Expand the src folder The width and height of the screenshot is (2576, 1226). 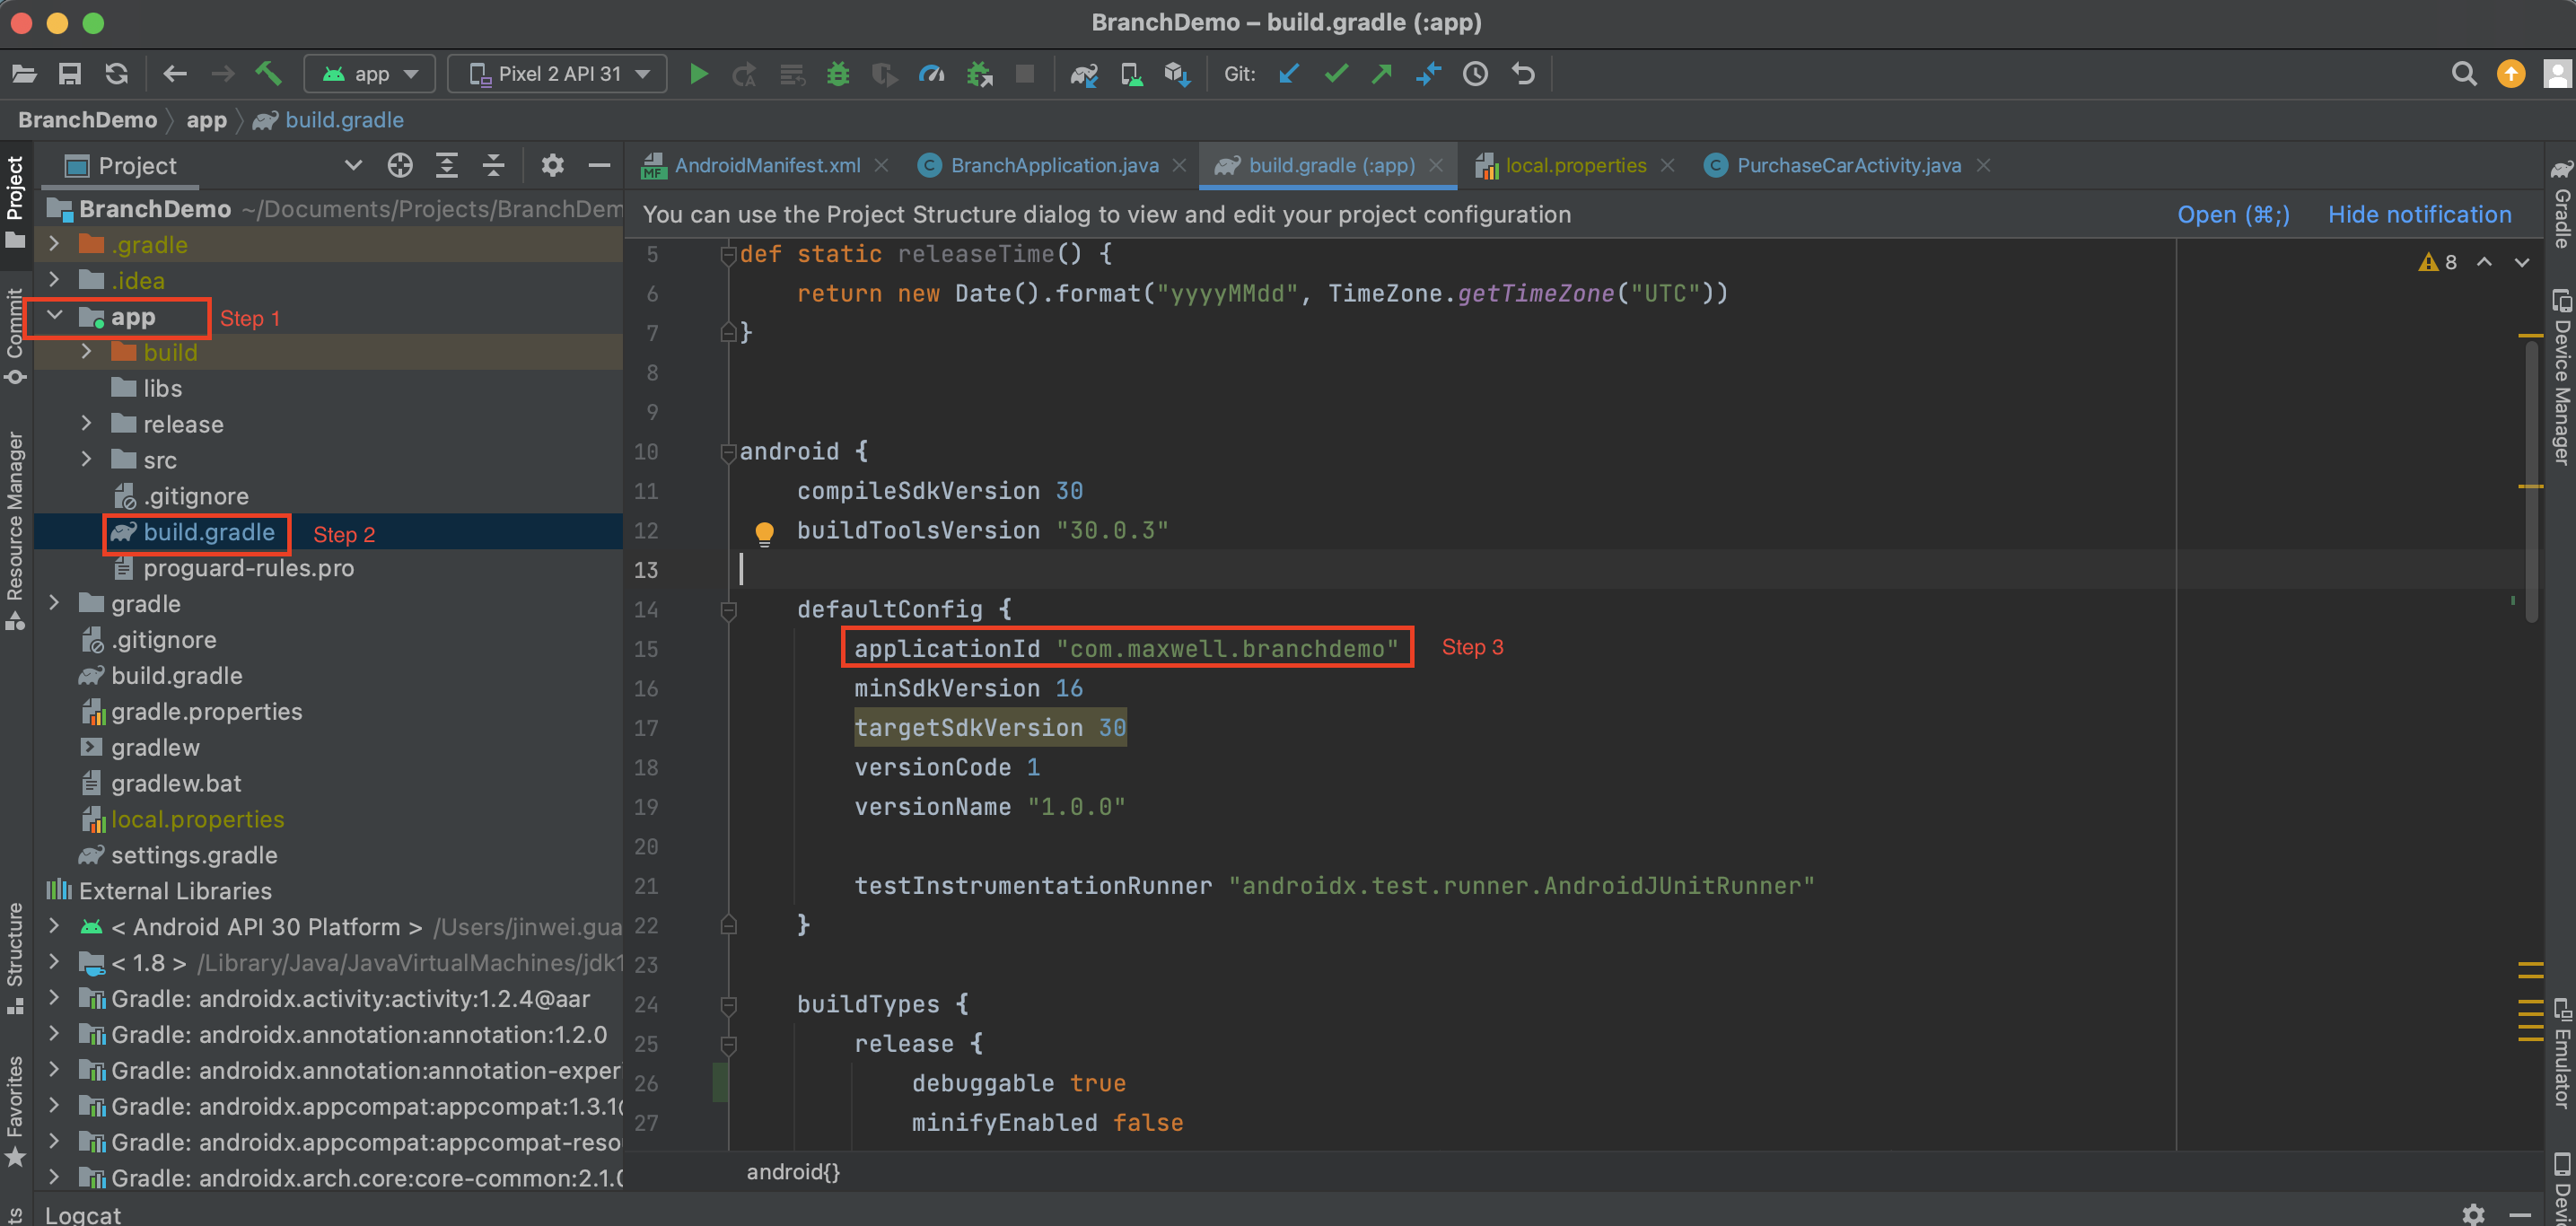tap(86, 460)
